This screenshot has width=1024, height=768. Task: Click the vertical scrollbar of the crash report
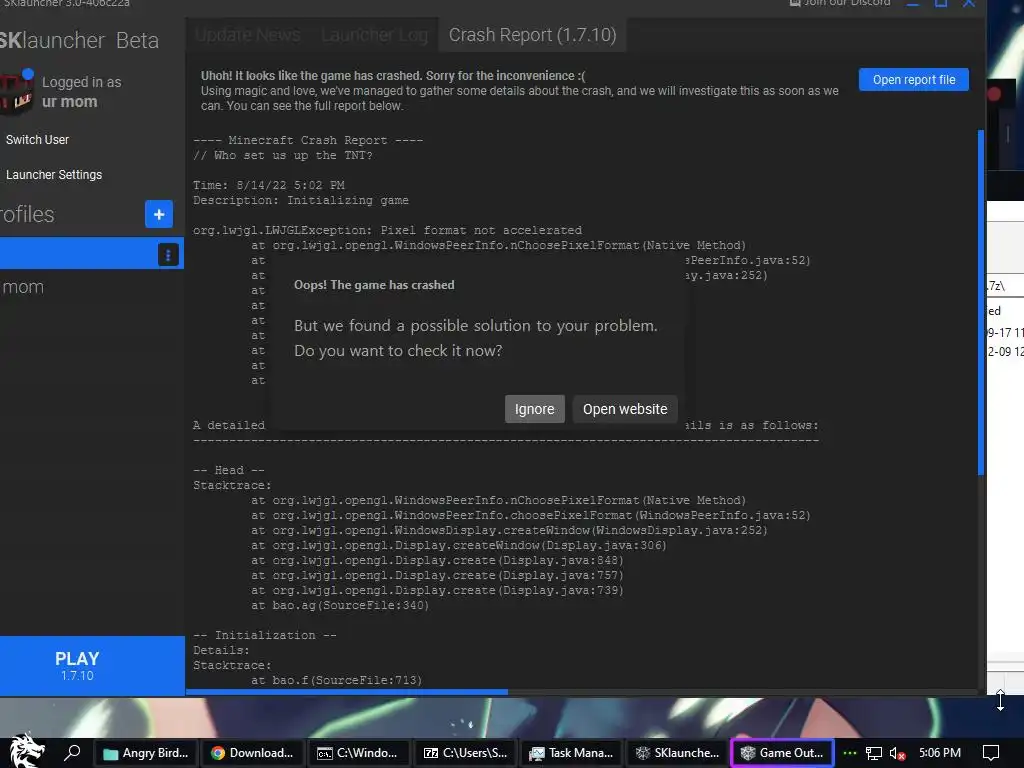click(980, 302)
